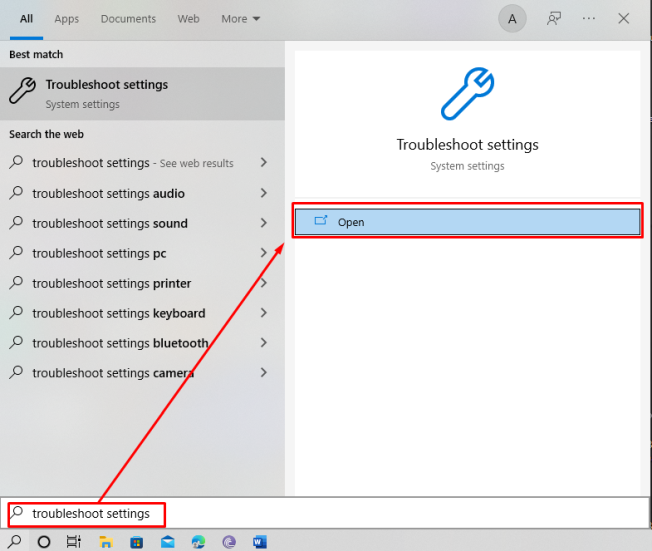Click the magnifier icon next to 'troubleshoot settings sound'
Image resolution: width=652 pixels, height=551 pixels.
[16, 222]
